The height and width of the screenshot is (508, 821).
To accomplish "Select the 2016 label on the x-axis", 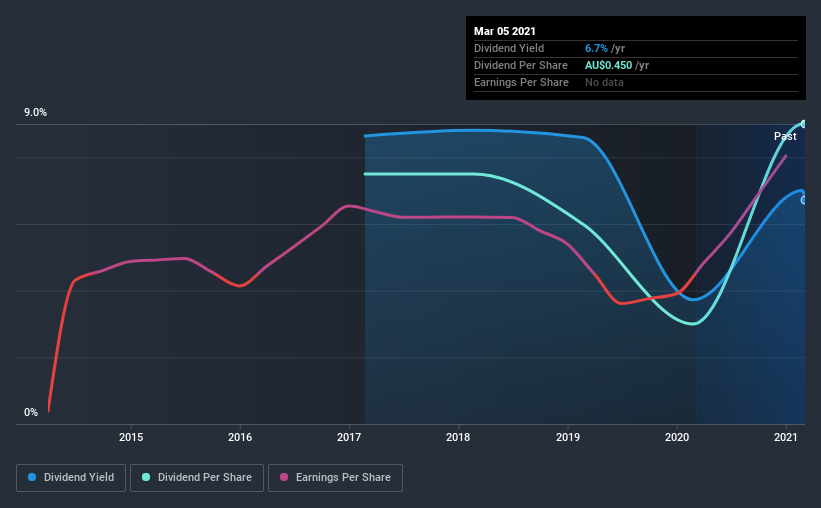I will pyautogui.click(x=240, y=437).
